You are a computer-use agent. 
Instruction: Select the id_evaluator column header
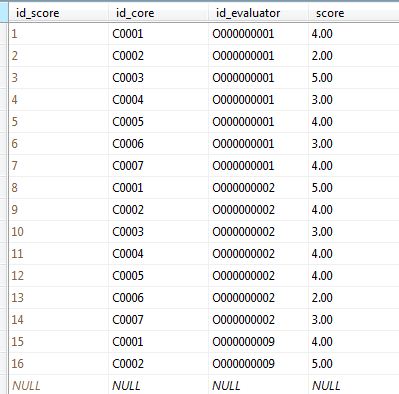click(258, 13)
